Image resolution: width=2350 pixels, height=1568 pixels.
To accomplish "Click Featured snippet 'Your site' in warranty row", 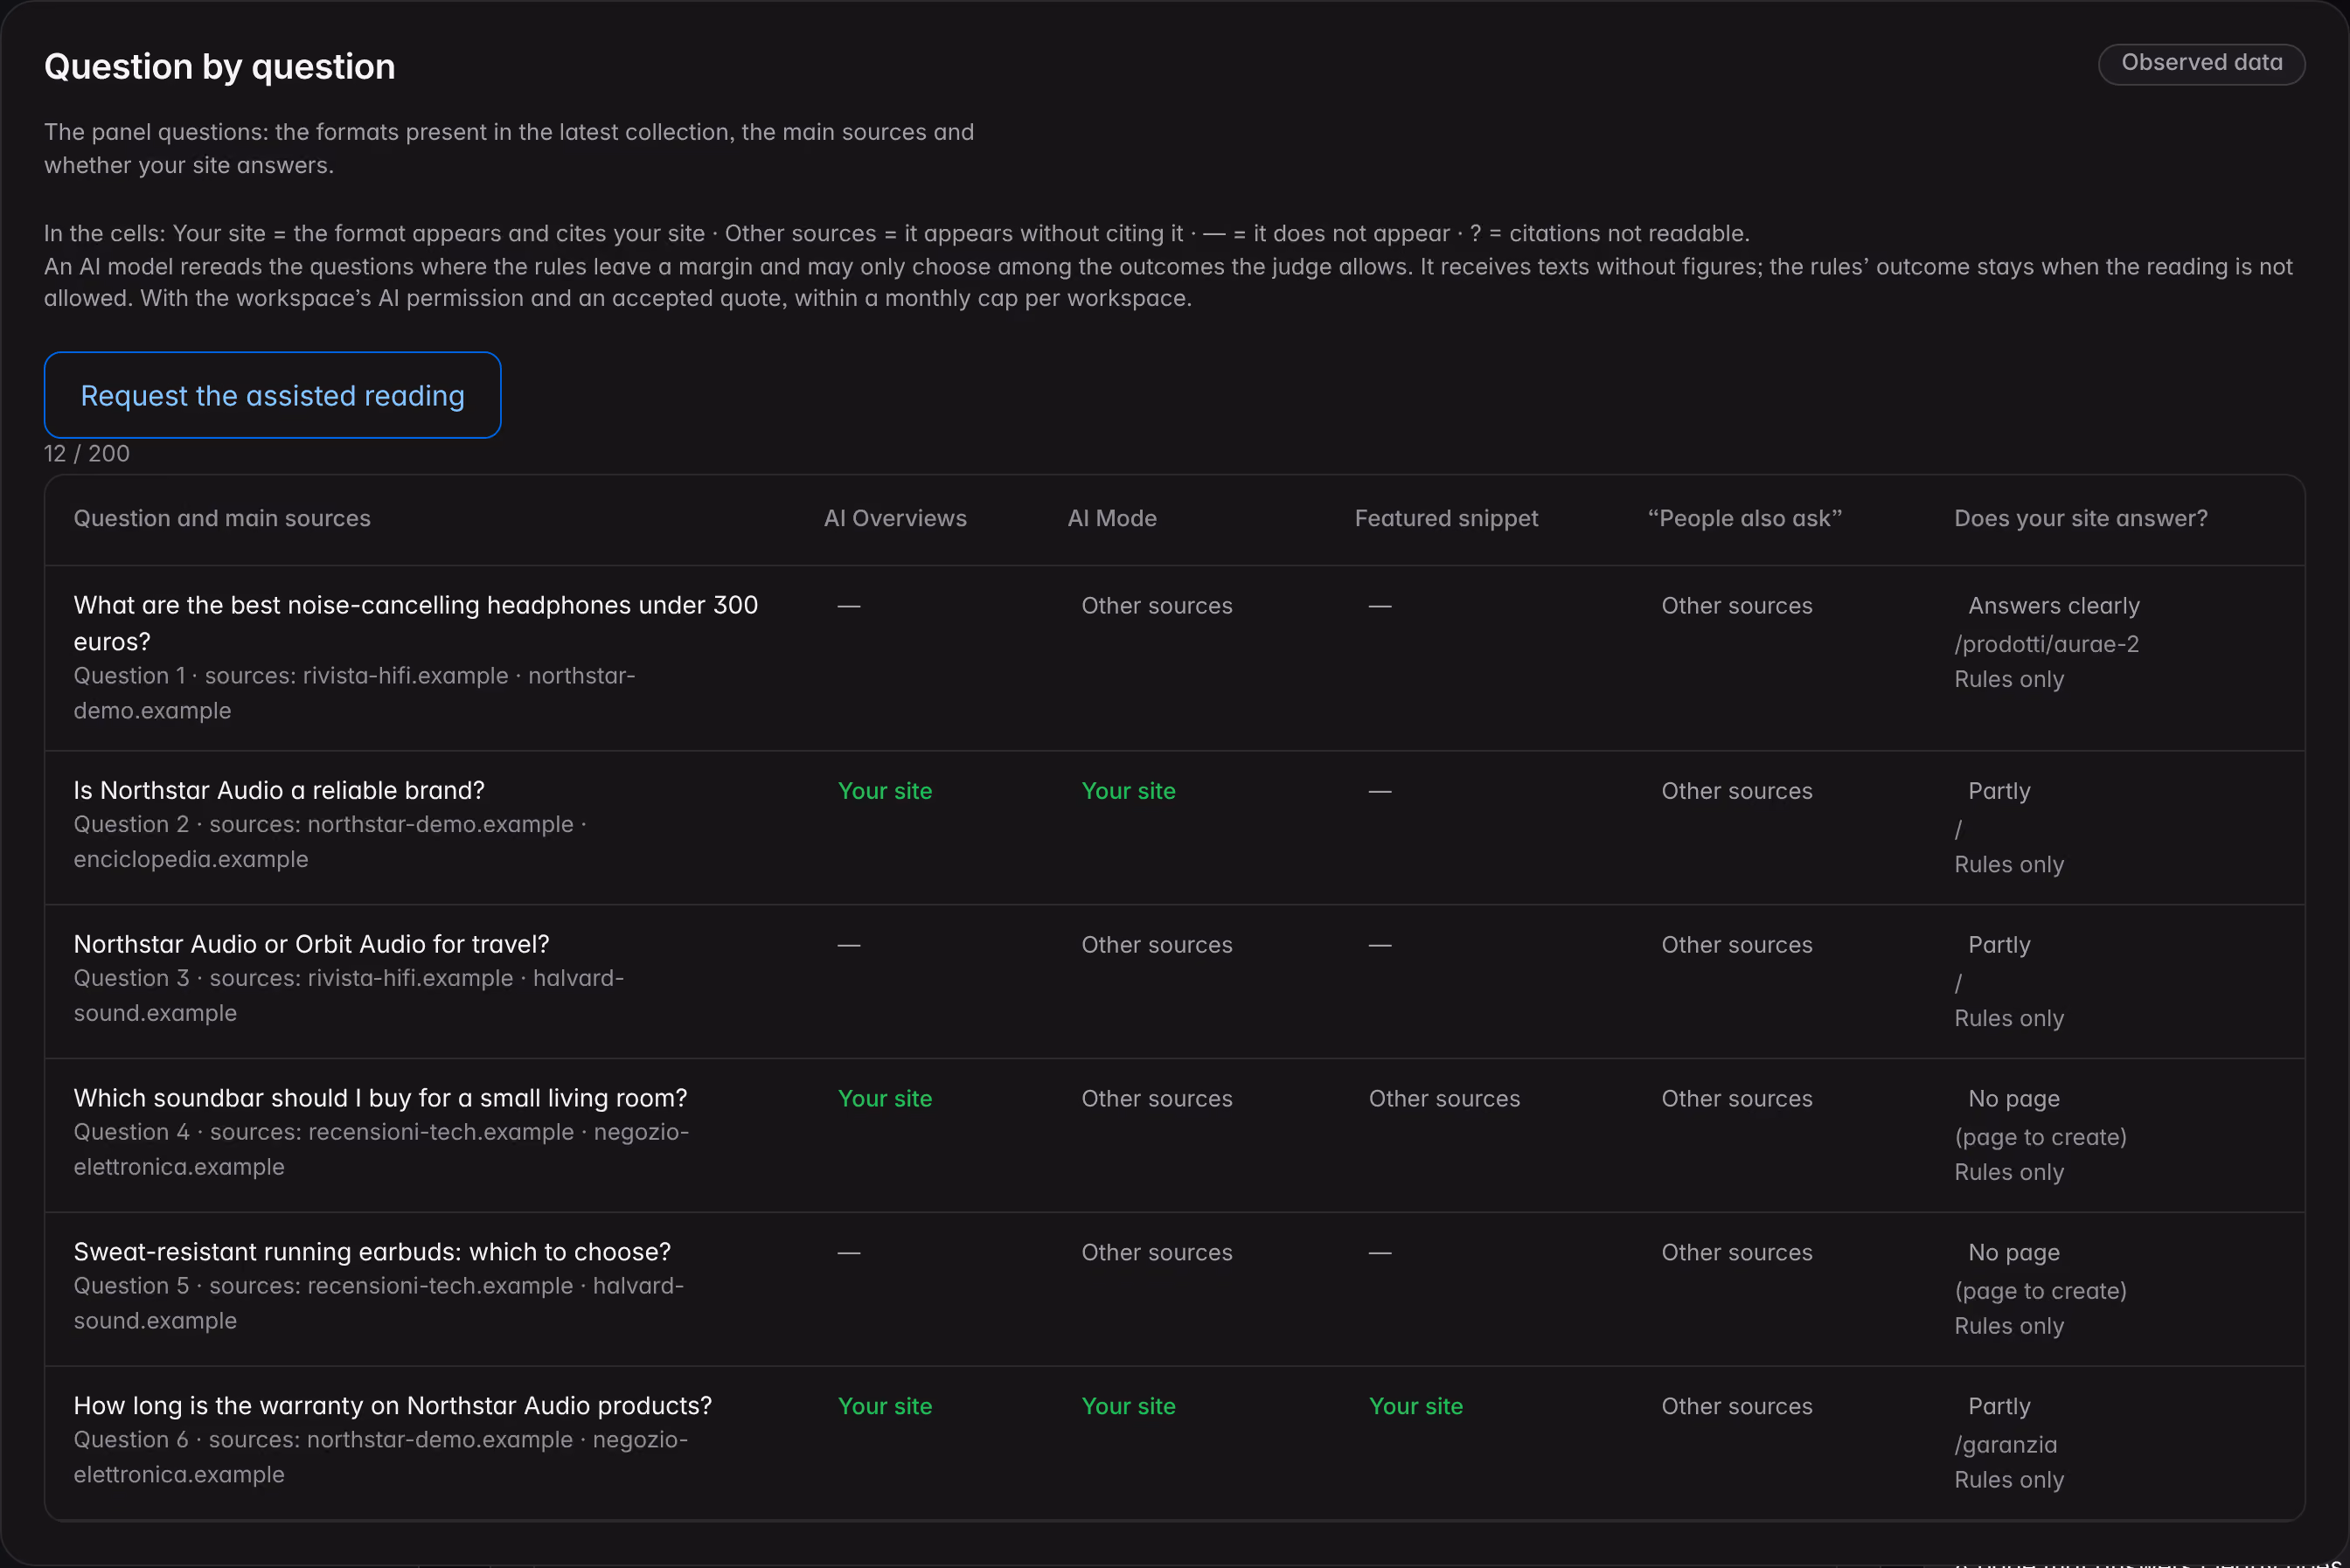I will [1416, 1407].
